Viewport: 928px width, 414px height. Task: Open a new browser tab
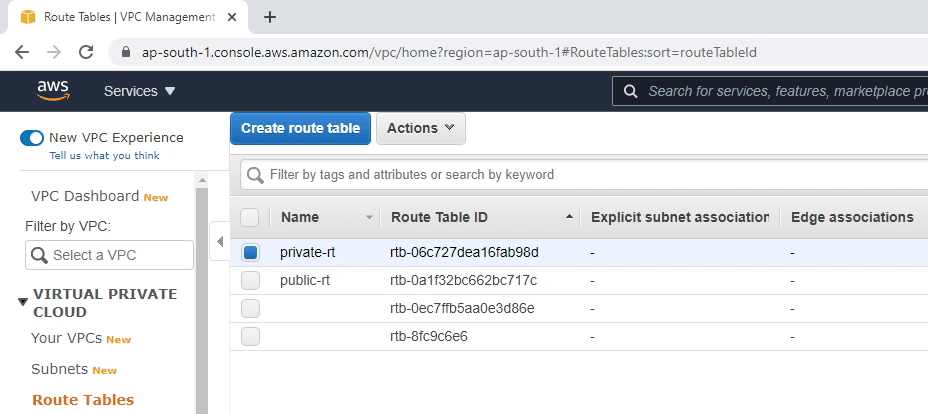coord(269,17)
